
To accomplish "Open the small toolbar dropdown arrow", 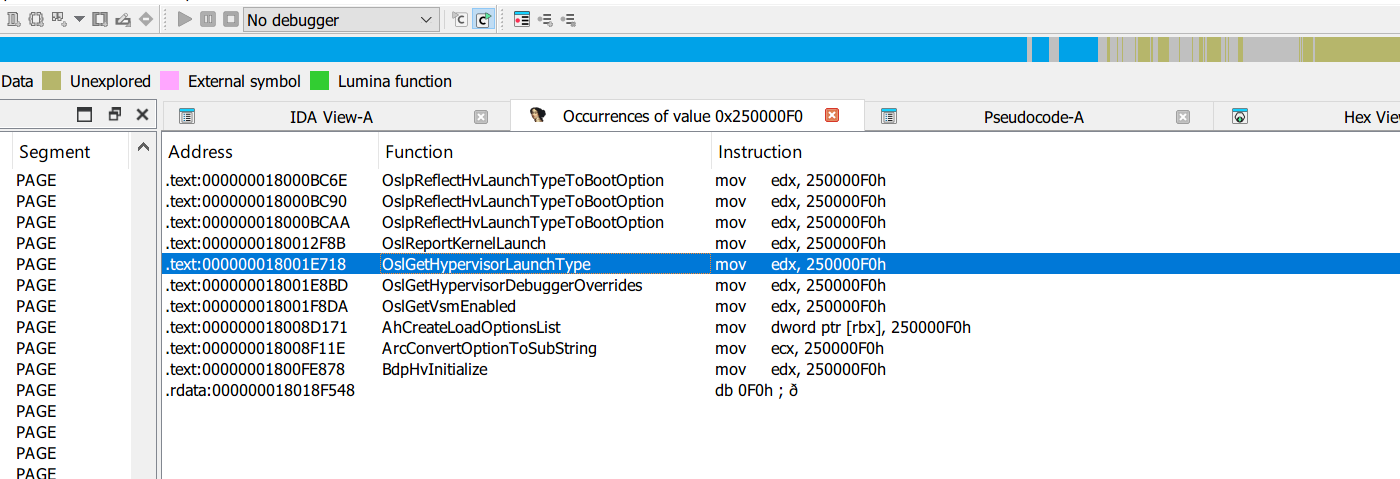I will 79,19.
